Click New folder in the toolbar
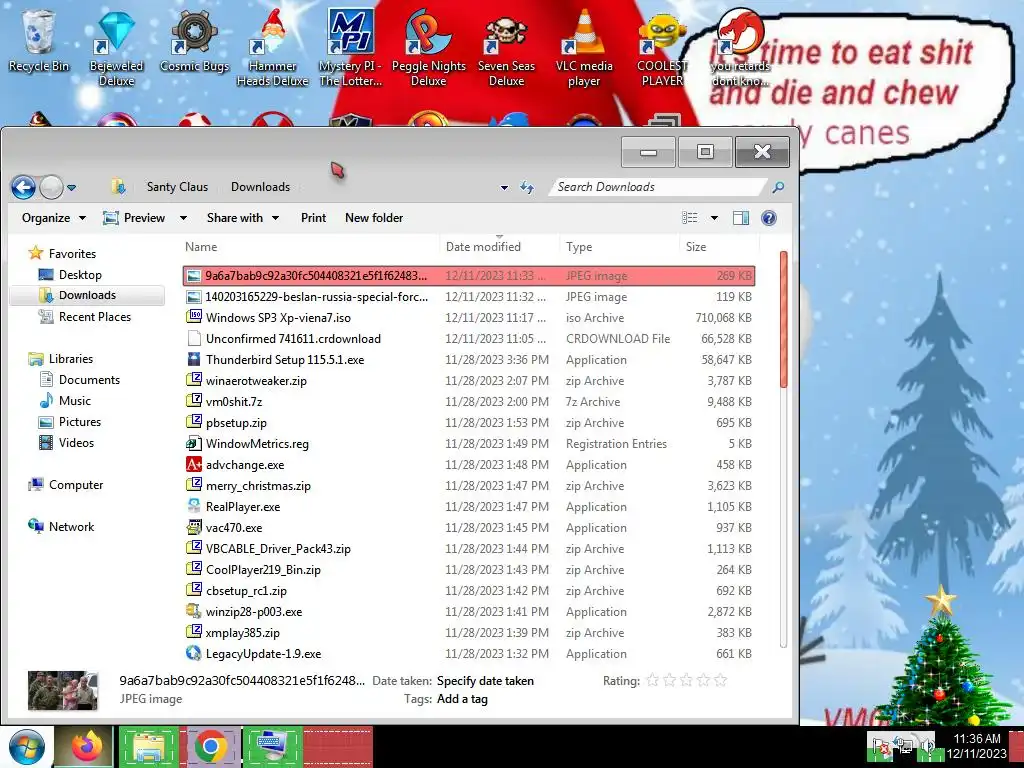1024x768 pixels. click(x=374, y=217)
